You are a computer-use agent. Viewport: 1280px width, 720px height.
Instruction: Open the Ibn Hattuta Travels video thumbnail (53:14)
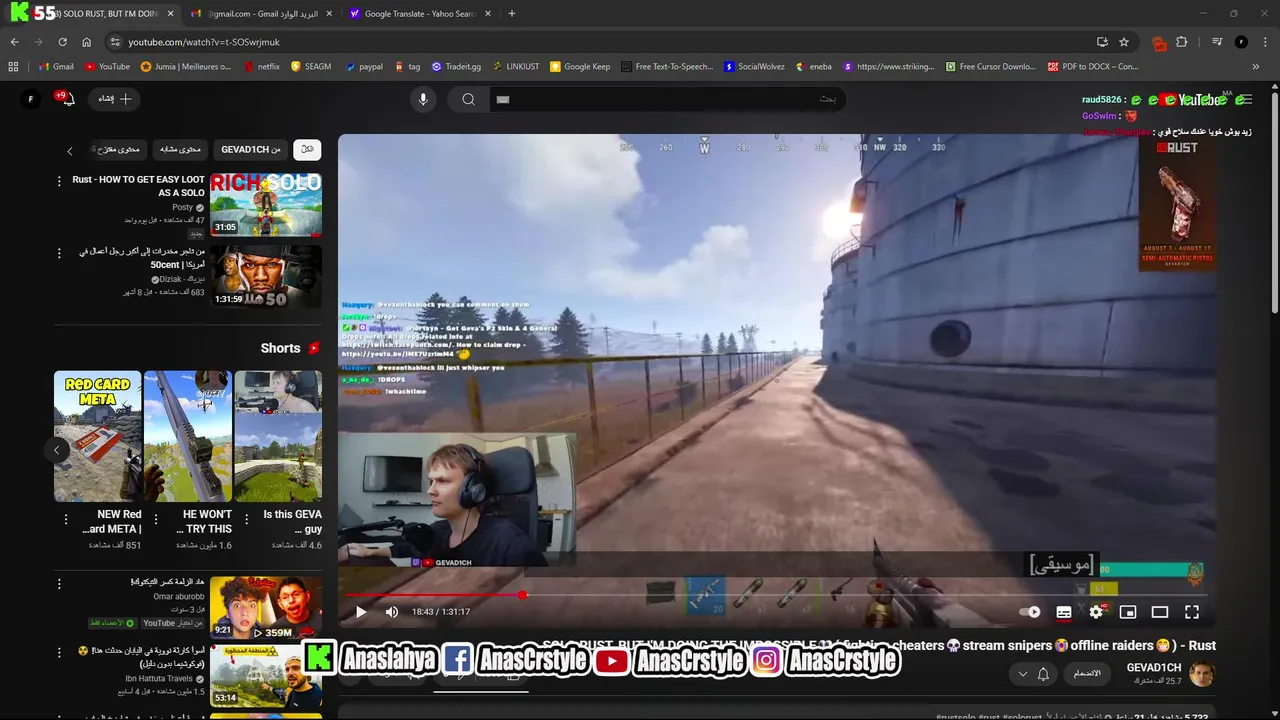266,675
